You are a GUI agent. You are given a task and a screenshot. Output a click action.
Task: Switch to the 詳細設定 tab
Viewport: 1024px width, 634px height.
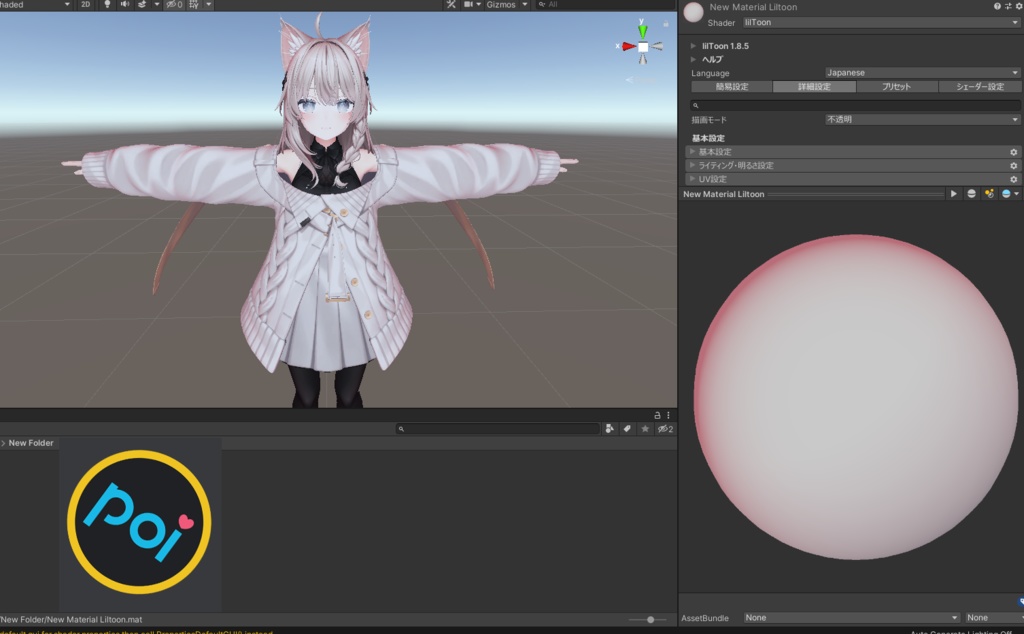(x=814, y=87)
